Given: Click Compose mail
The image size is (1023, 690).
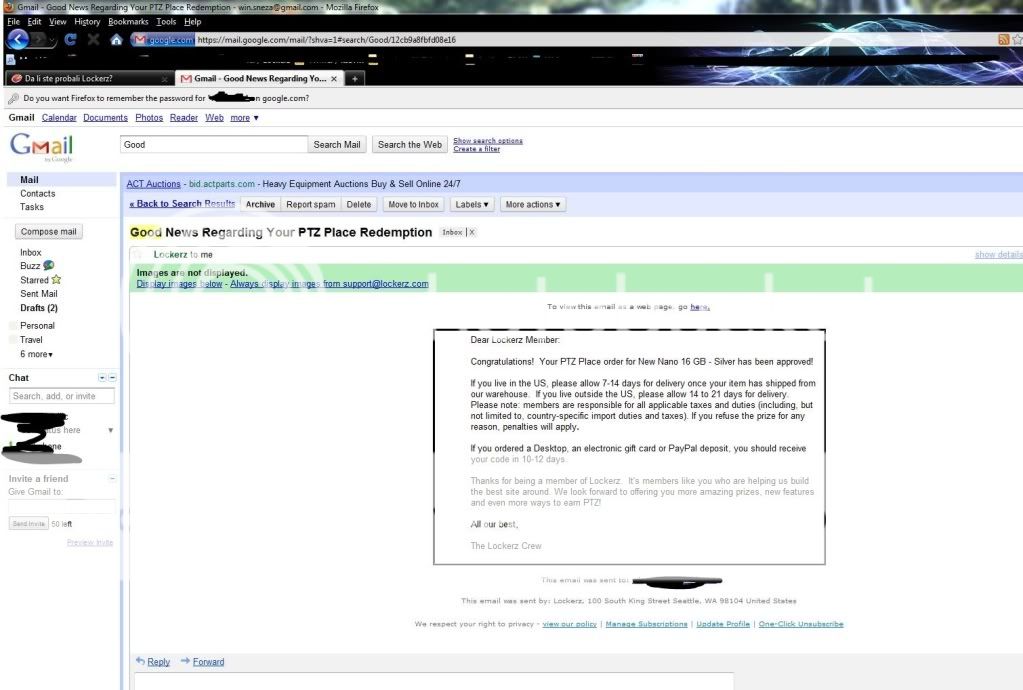Looking at the screenshot, I should [48, 232].
